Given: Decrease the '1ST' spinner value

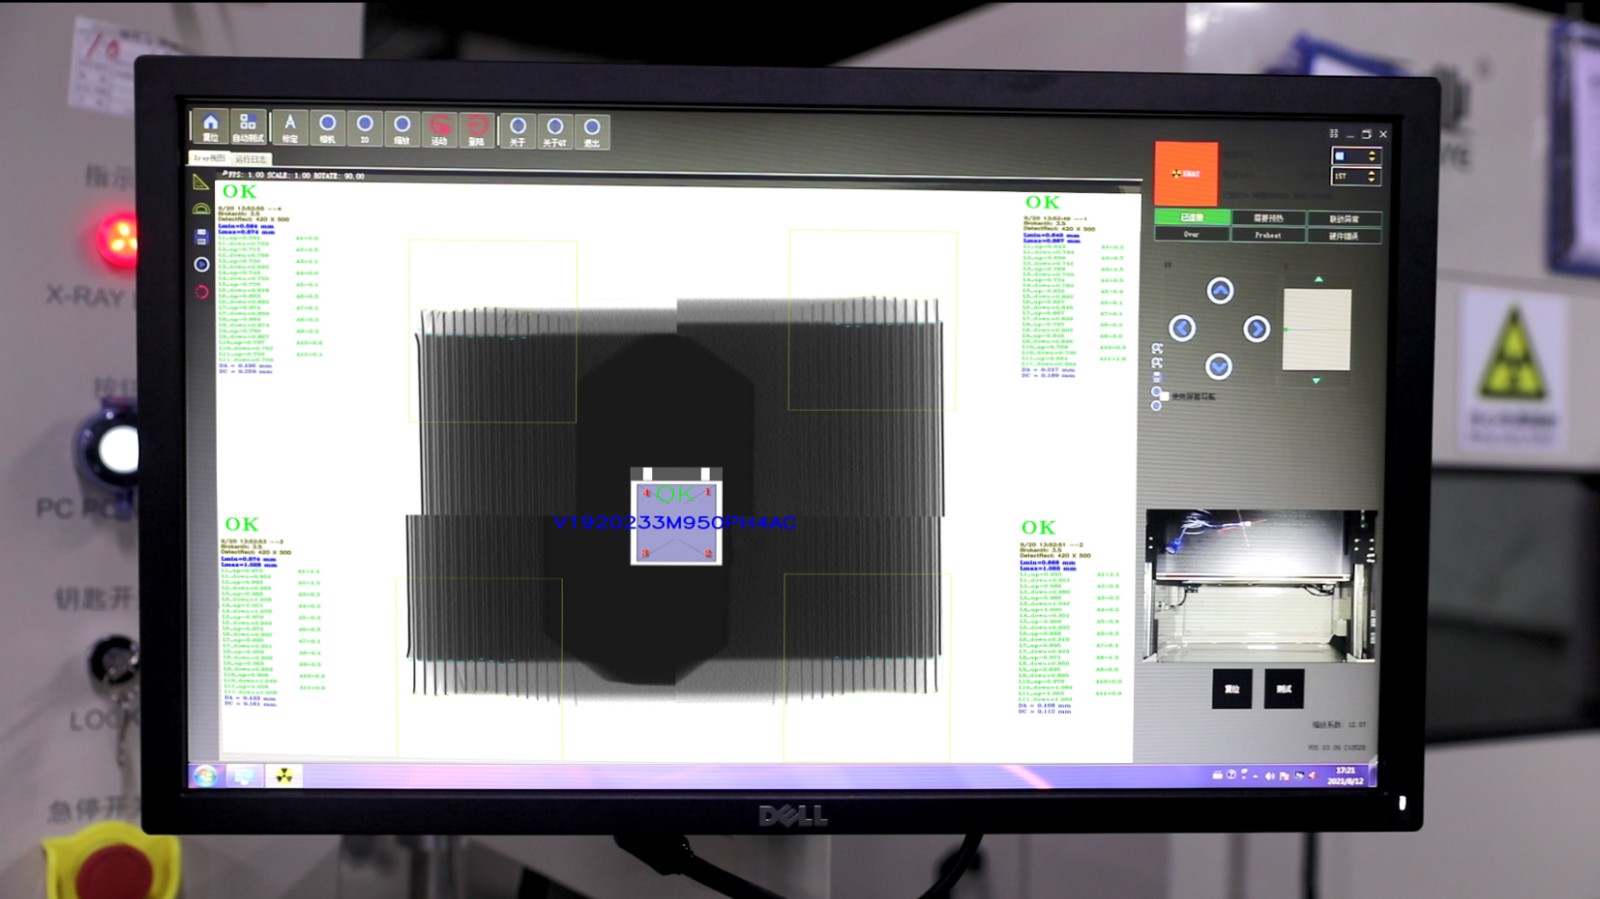Looking at the screenshot, I should 1372,180.
